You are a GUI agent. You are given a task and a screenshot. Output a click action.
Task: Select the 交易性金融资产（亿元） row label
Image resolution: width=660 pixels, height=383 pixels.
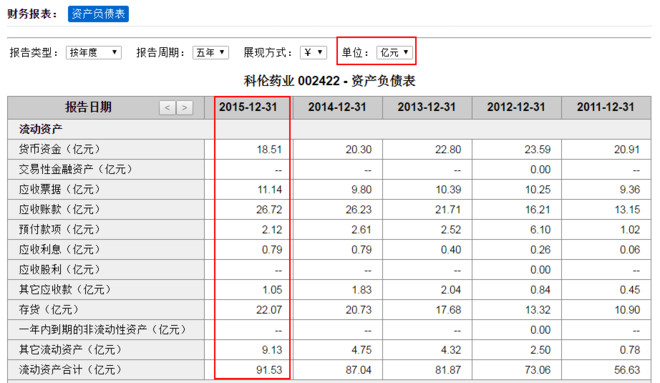(75, 169)
